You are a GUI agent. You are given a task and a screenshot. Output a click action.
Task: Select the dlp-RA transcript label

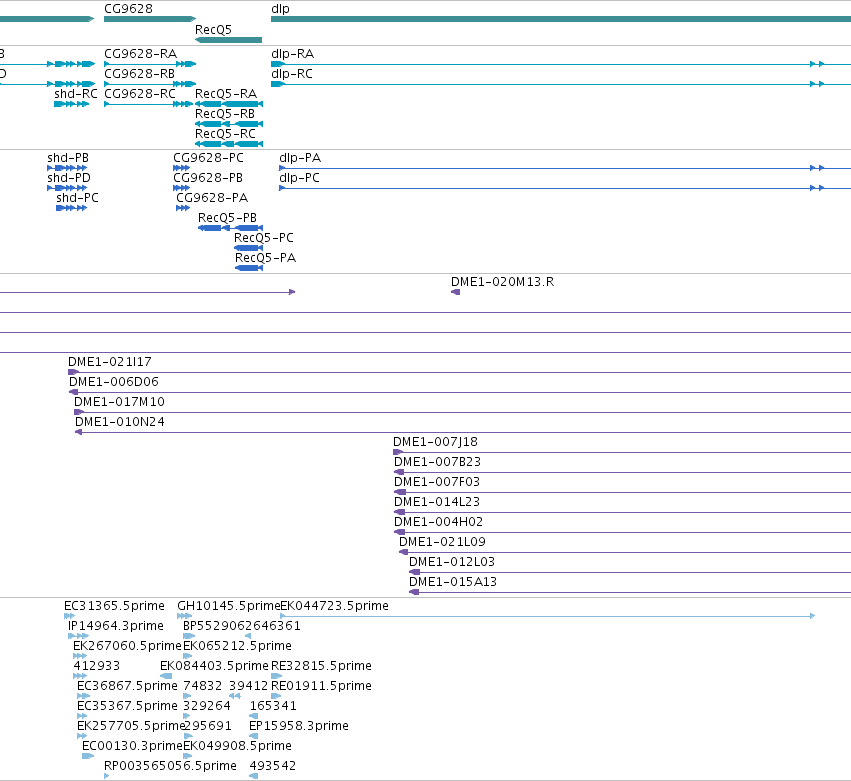pos(293,54)
